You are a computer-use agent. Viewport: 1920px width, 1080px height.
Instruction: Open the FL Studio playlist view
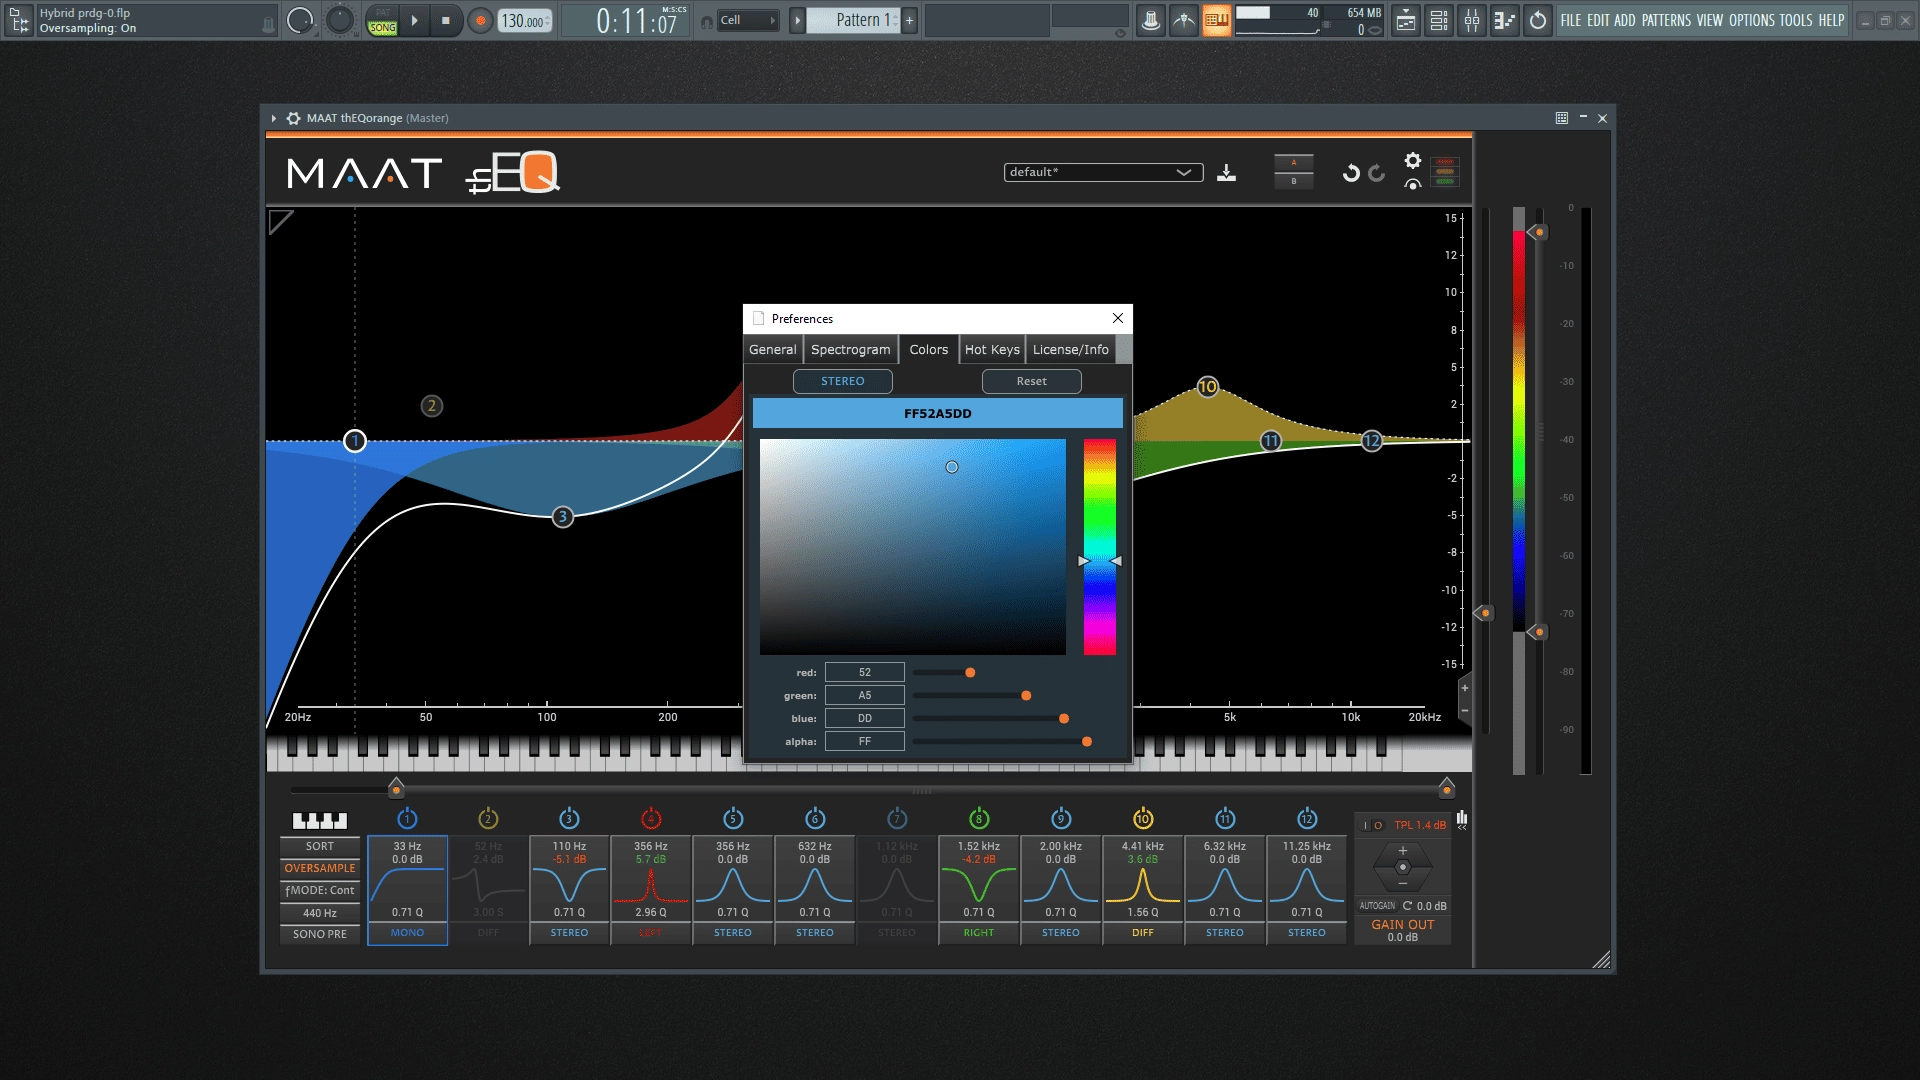pyautogui.click(x=1406, y=20)
